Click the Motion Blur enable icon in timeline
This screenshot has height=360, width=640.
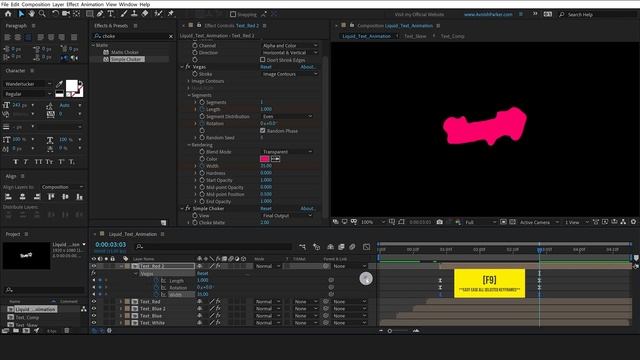tap(352, 247)
